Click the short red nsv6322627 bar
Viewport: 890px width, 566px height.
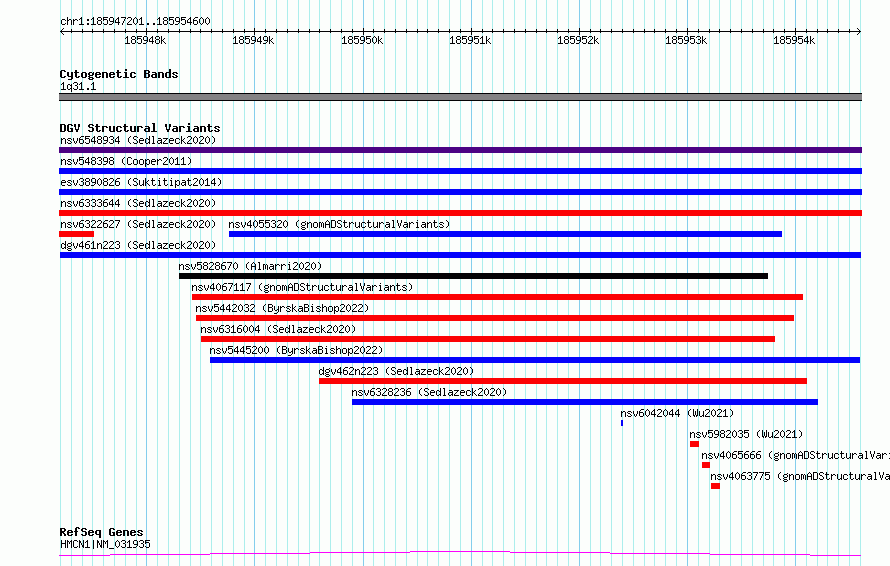pyautogui.click(x=77, y=234)
